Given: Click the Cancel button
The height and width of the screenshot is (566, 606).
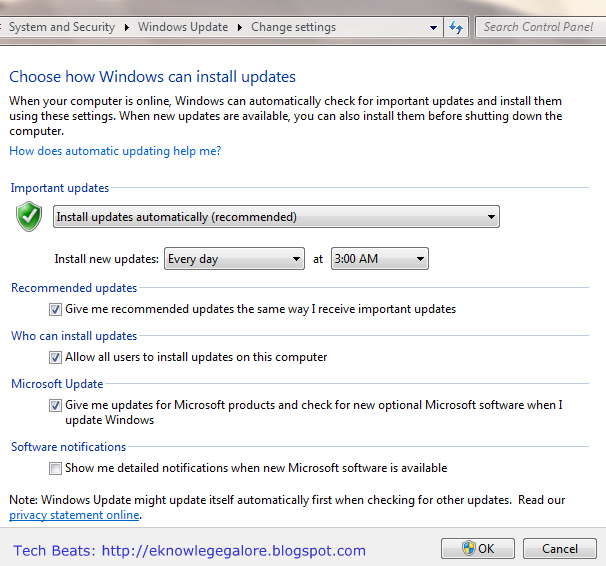Looking at the screenshot, I should (x=560, y=548).
